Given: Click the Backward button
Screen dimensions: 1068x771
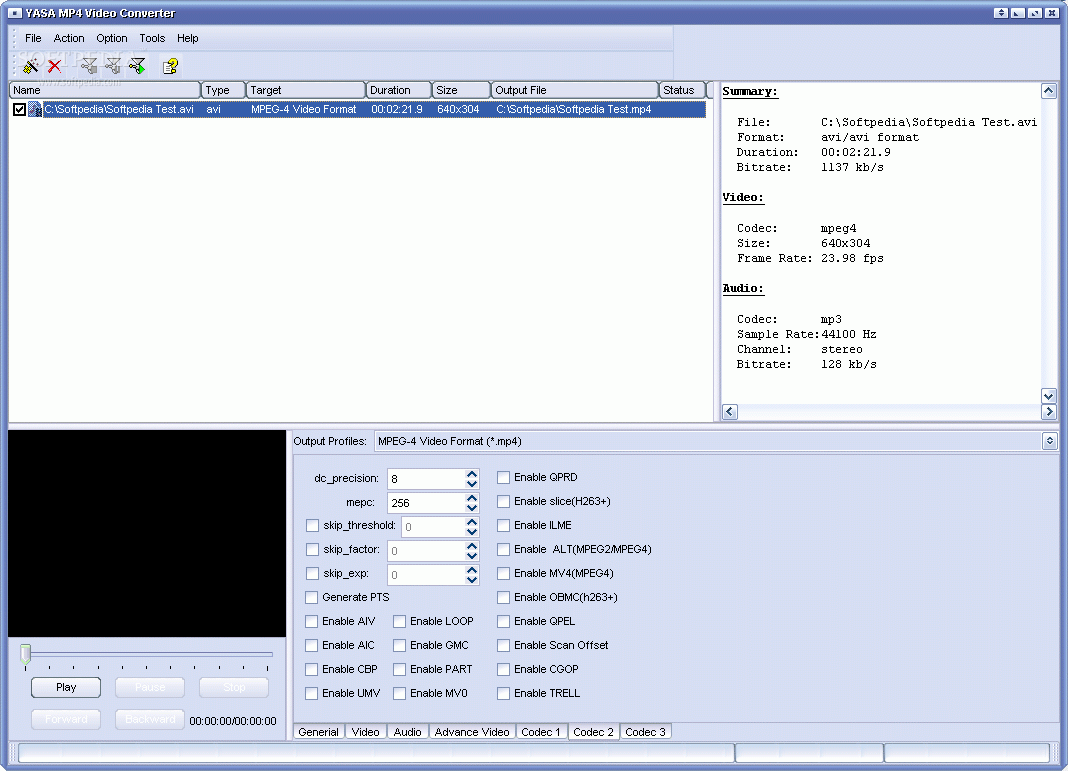Looking at the screenshot, I should (x=150, y=719).
